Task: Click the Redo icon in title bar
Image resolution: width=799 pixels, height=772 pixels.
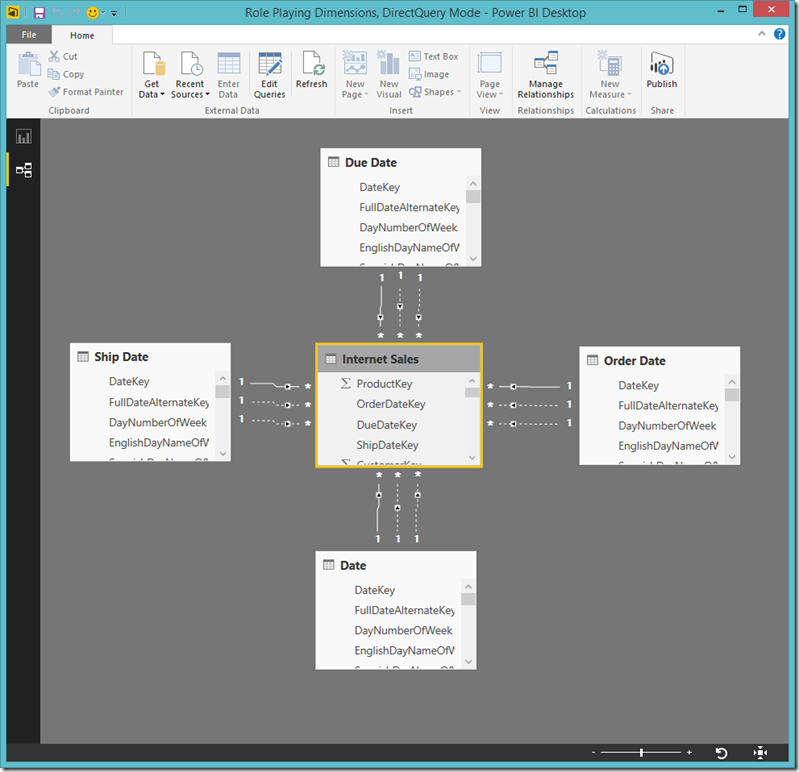Action: 74,13
